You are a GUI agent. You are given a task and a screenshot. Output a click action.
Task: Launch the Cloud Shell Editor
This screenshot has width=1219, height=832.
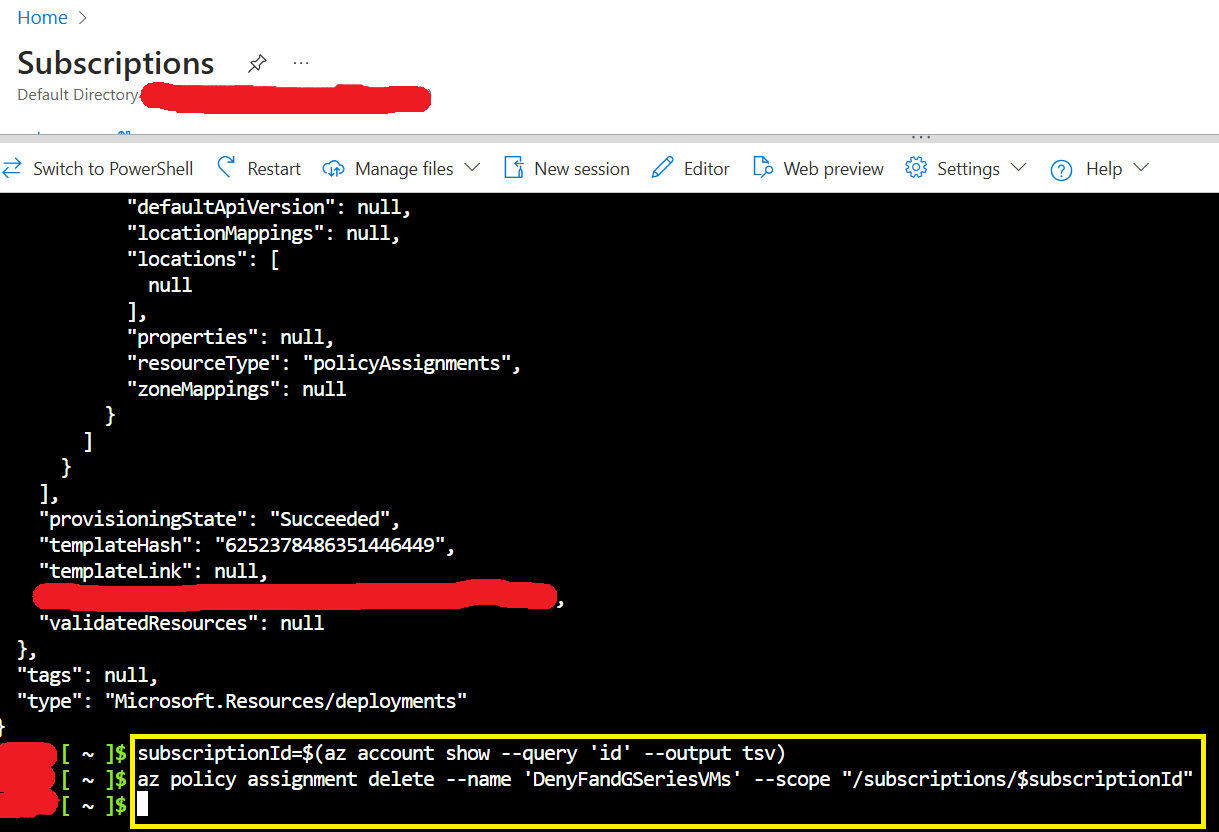point(690,168)
